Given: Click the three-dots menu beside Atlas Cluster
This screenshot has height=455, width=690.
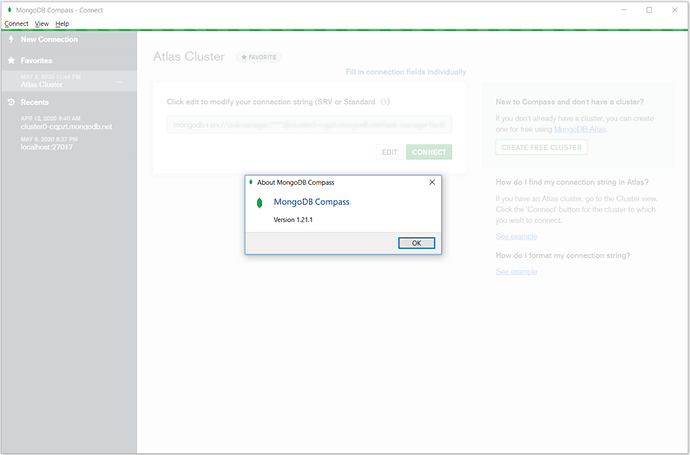Looking at the screenshot, I should (120, 84).
